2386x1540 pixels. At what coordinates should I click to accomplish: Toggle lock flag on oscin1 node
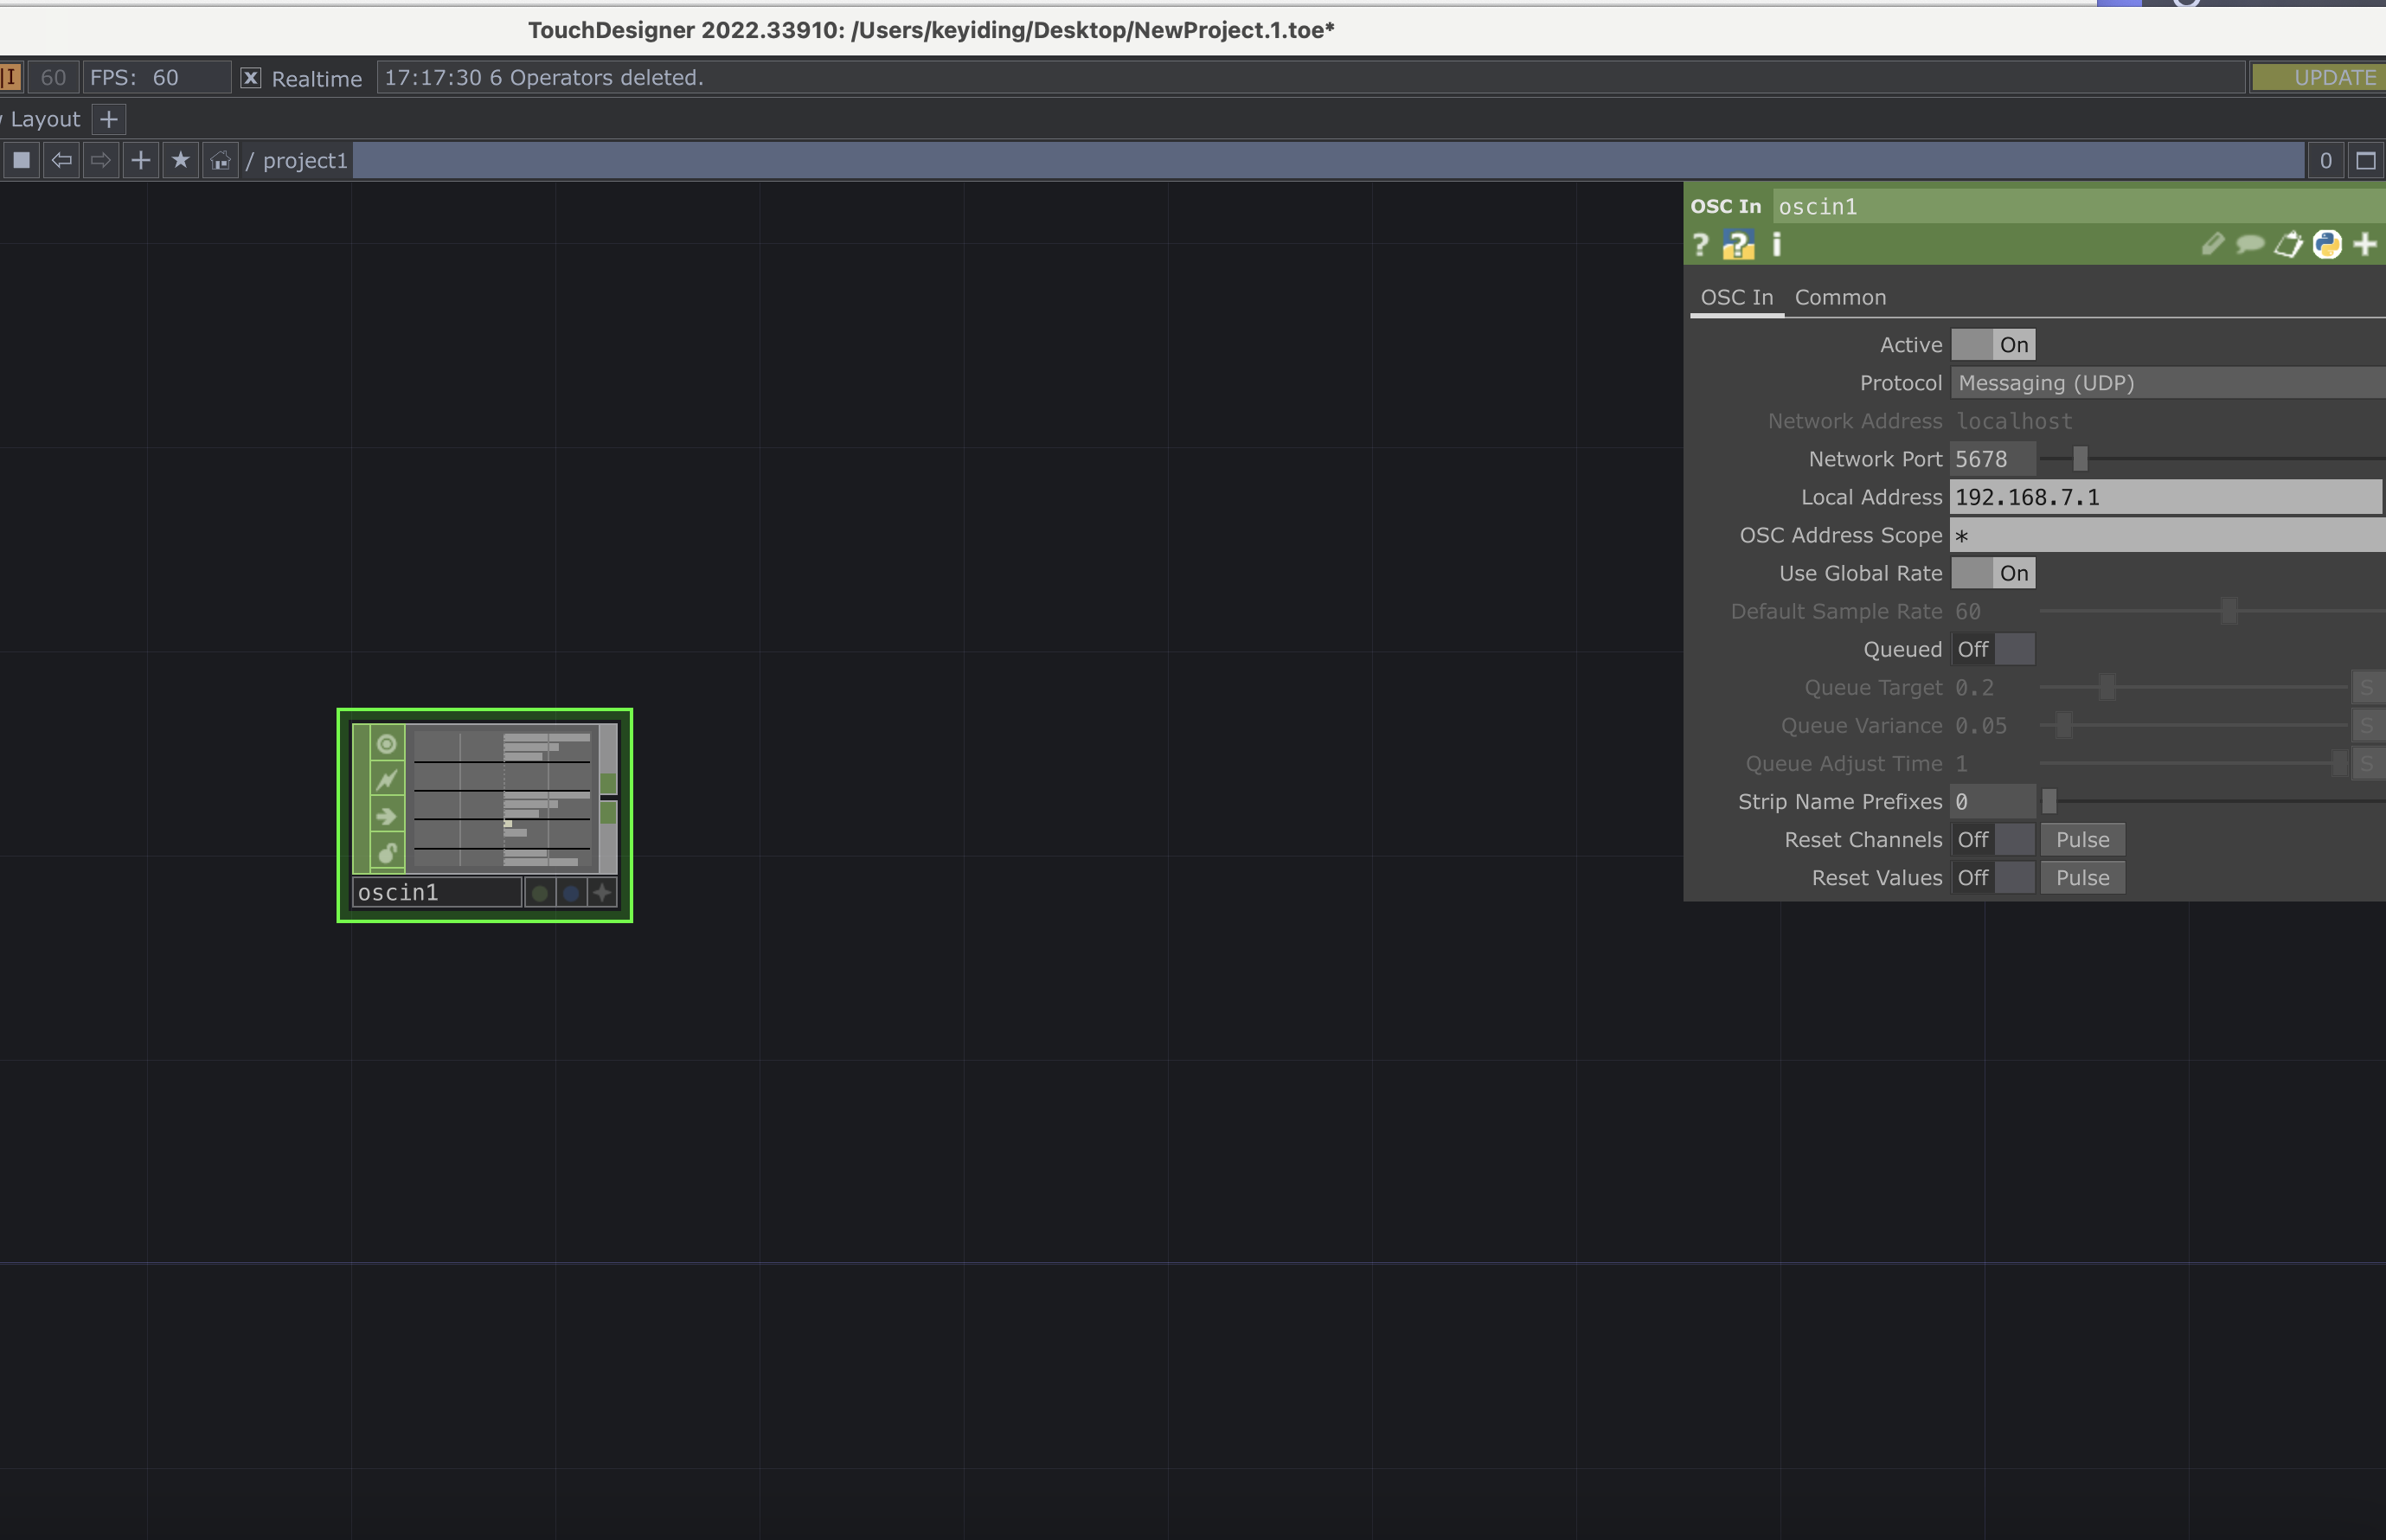(x=387, y=853)
